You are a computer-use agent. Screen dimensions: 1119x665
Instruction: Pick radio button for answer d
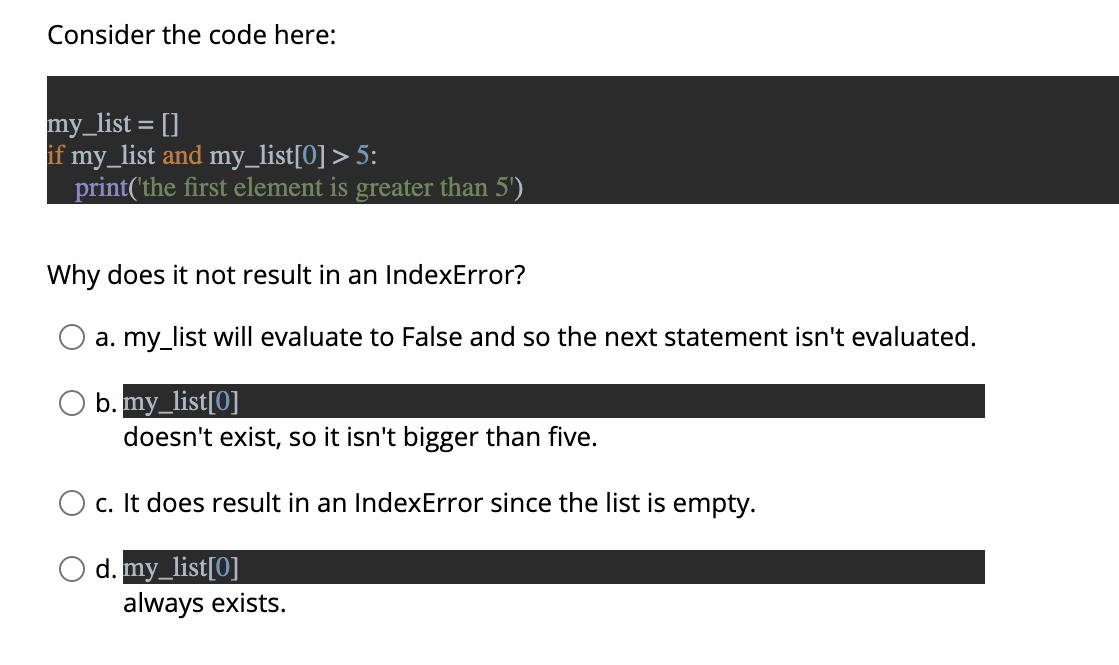coord(71,569)
